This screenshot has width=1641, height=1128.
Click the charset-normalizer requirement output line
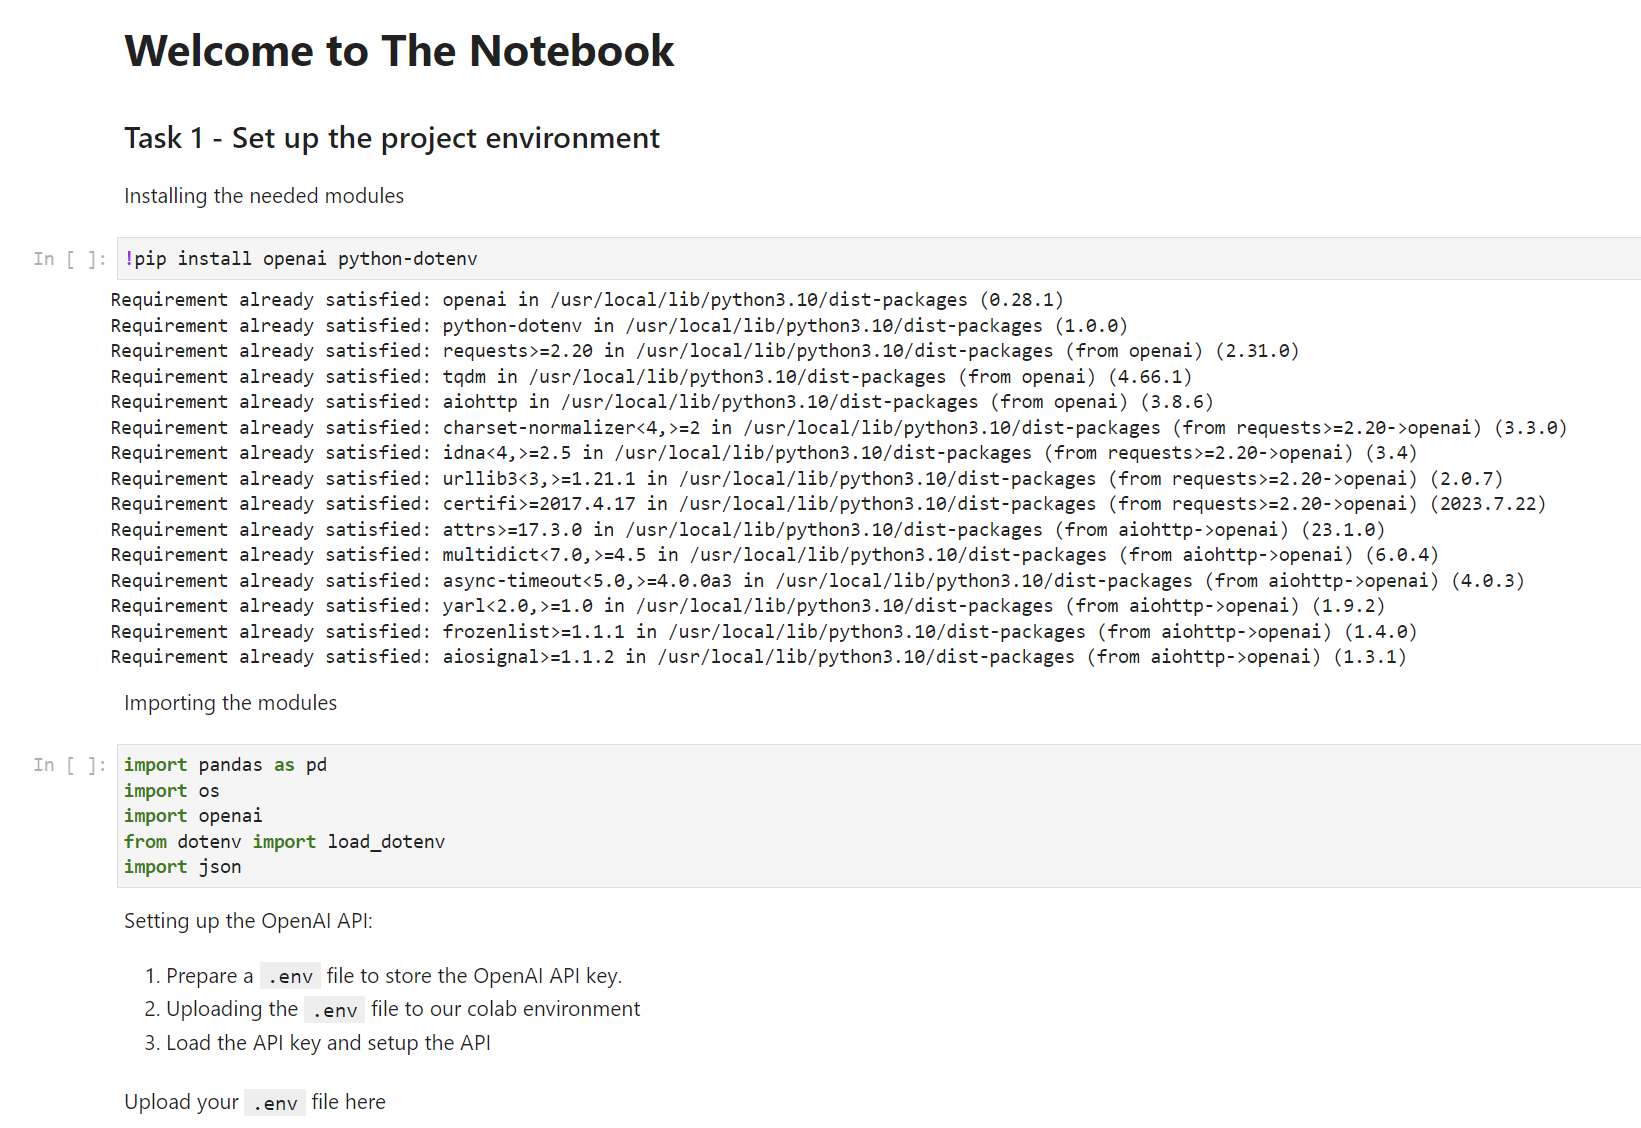[838, 428]
